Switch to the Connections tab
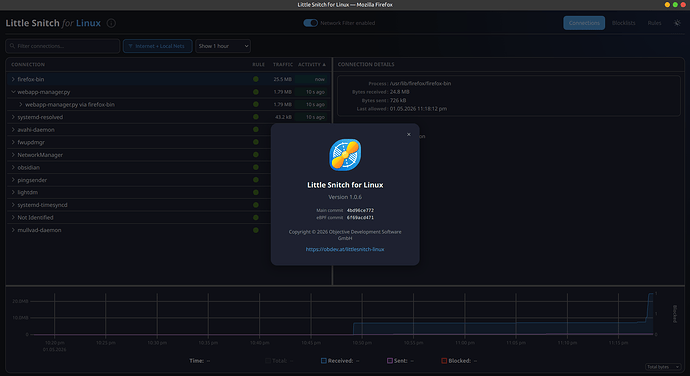Viewport: 690px width, 376px height. [584, 23]
